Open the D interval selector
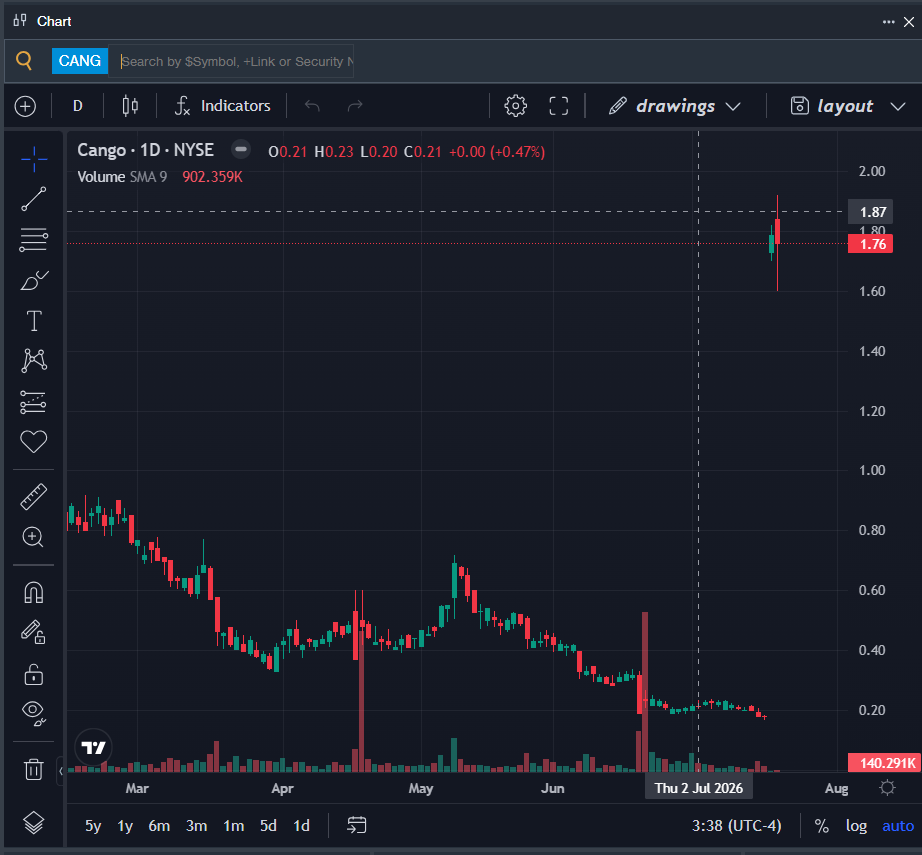This screenshot has width=922, height=855. pos(78,106)
